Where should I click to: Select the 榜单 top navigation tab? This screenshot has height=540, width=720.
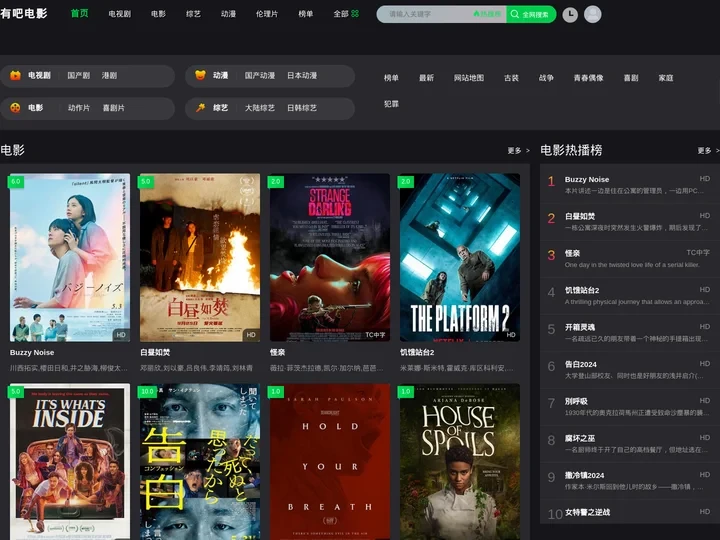306,14
